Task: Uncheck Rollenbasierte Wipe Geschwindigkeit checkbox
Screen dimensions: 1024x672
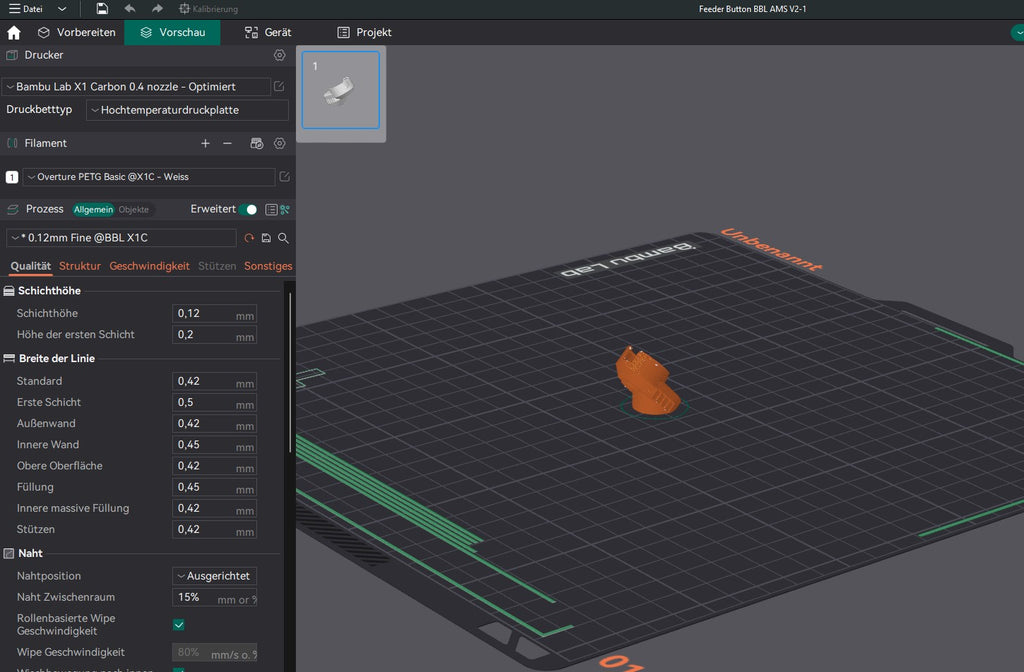Action: pyautogui.click(x=178, y=625)
